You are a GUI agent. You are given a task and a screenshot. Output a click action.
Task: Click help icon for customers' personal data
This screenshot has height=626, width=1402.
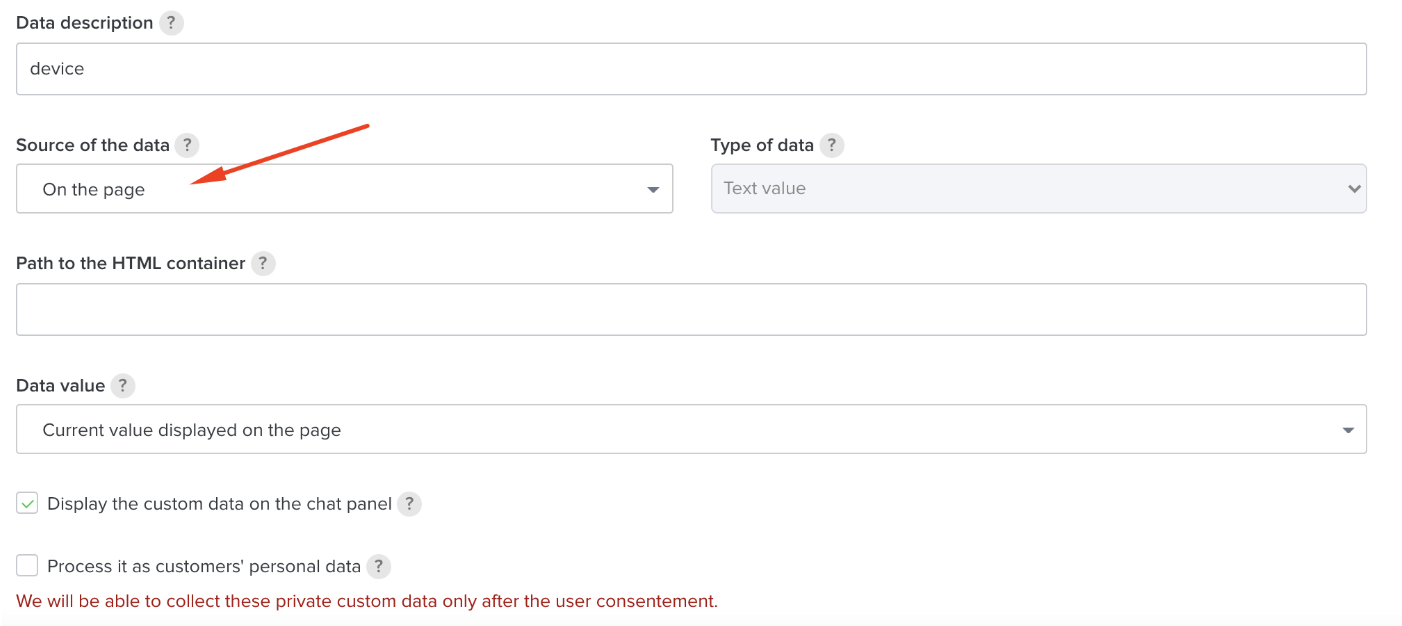click(x=378, y=567)
